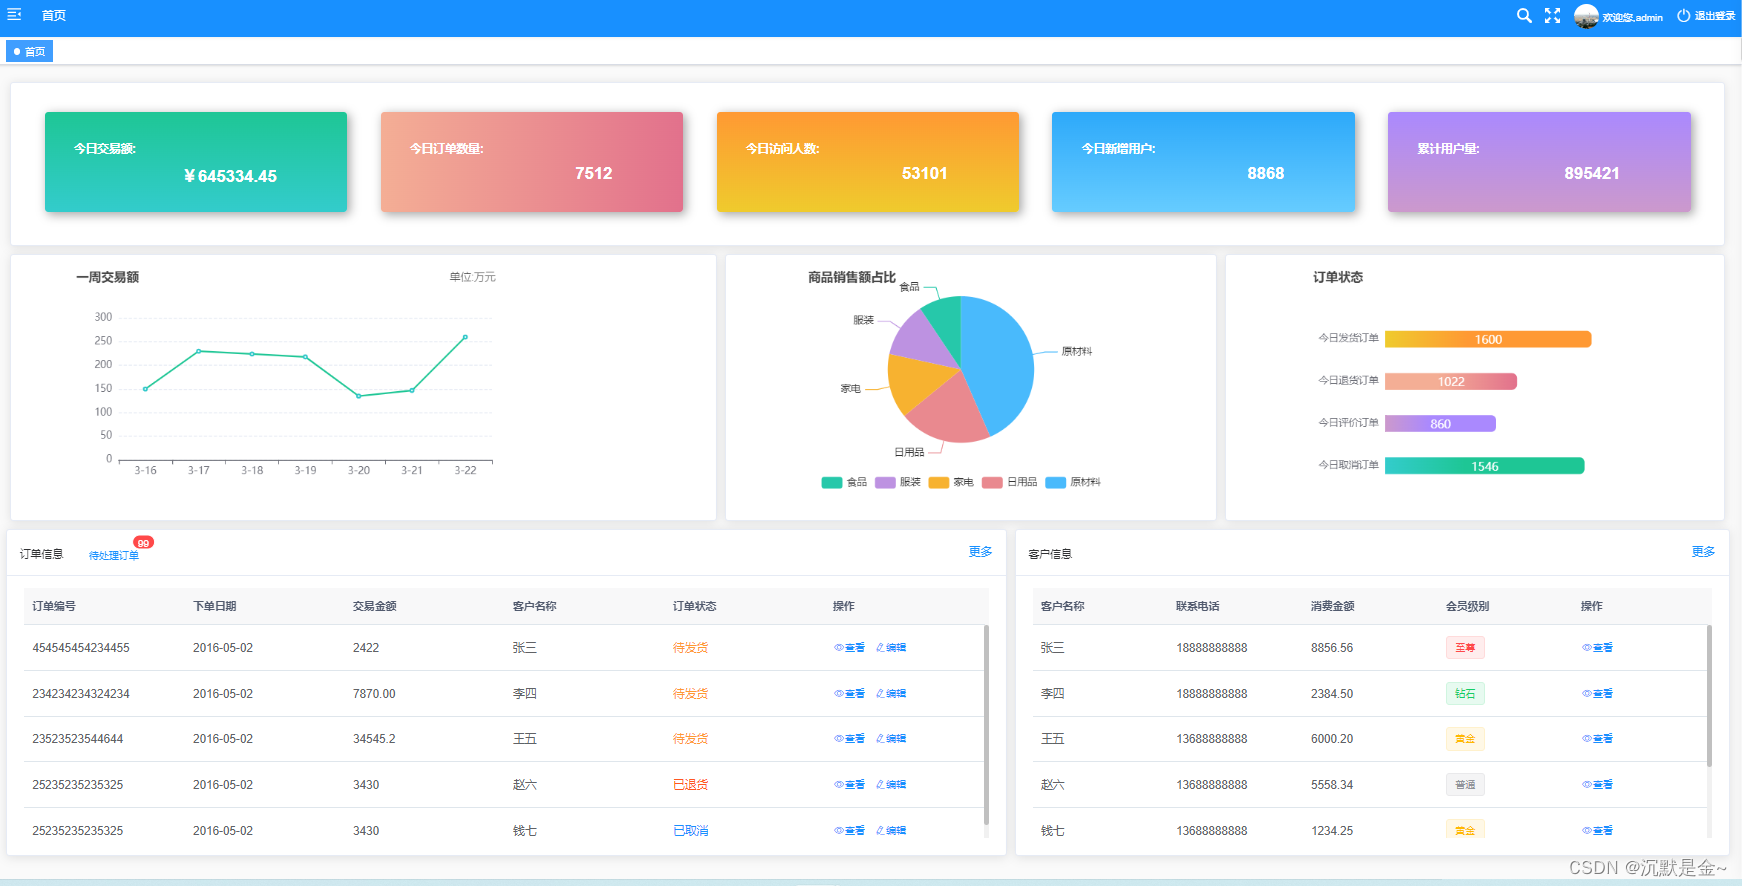Open 更多 link in customer panel

[x=1703, y=552]
